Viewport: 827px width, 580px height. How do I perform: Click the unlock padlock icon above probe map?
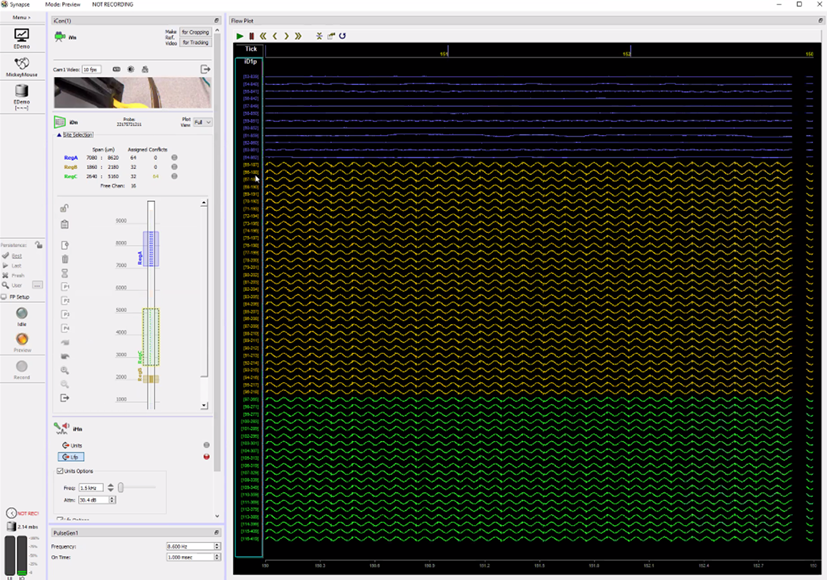tap(65, 208)
